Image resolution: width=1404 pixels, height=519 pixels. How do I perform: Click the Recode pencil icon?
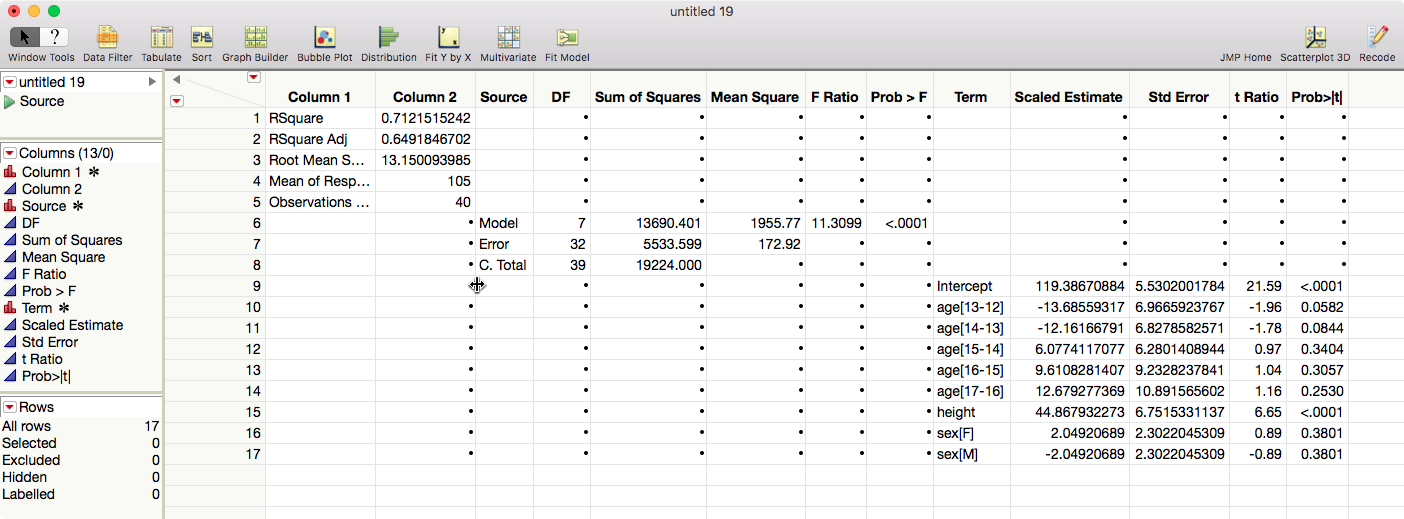[x=1377, y=38]
